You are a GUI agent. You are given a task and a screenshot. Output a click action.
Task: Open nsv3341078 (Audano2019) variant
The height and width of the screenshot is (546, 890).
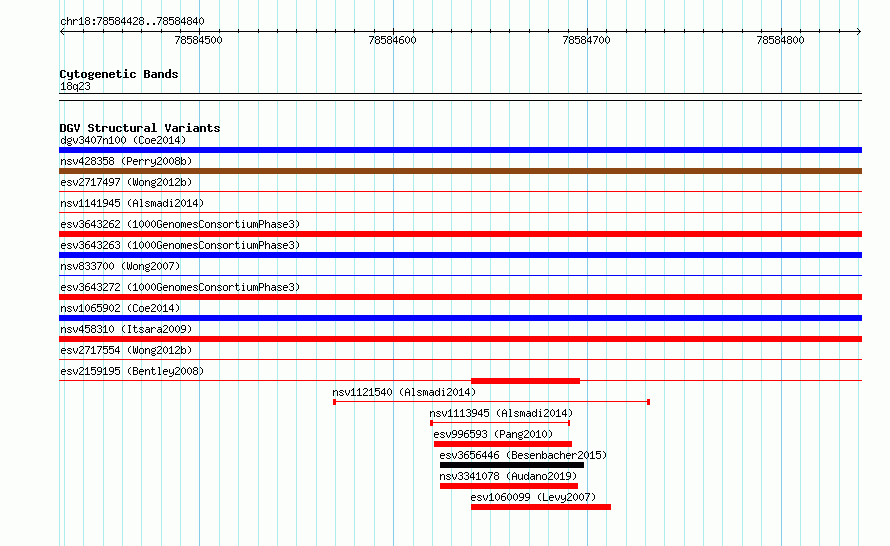[508, 476]
